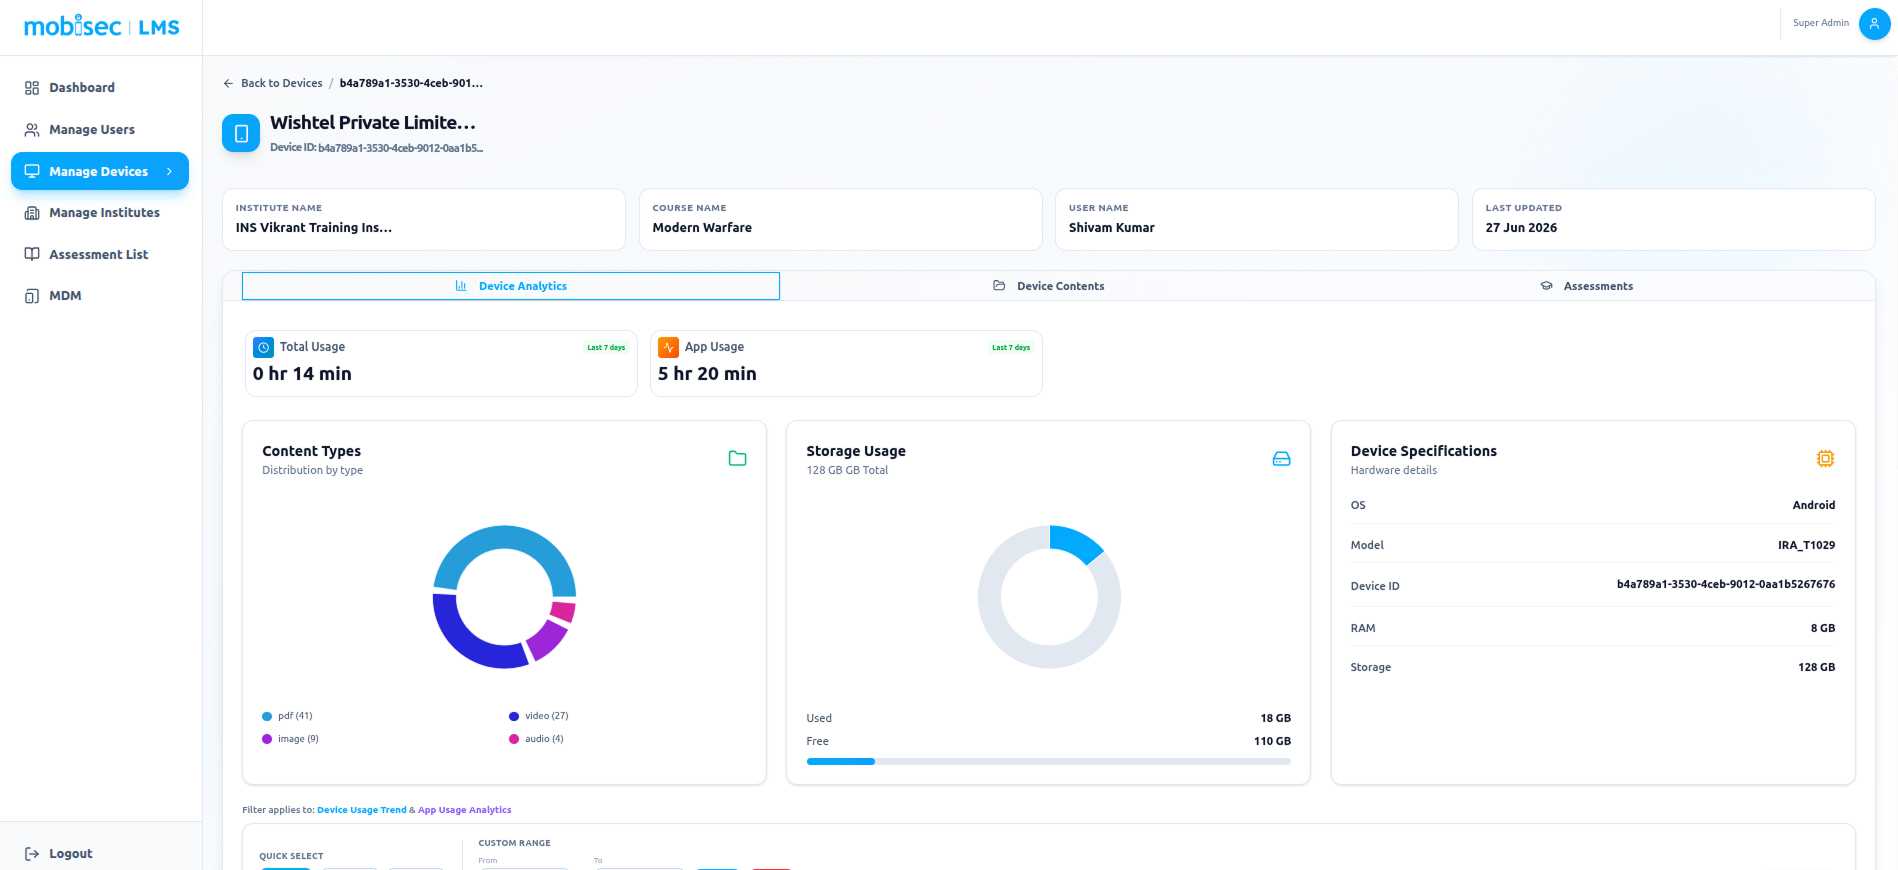Click the Manage Users people icon
The height and width of the screenshot is (870, 1898).
[x=32, y=130]
